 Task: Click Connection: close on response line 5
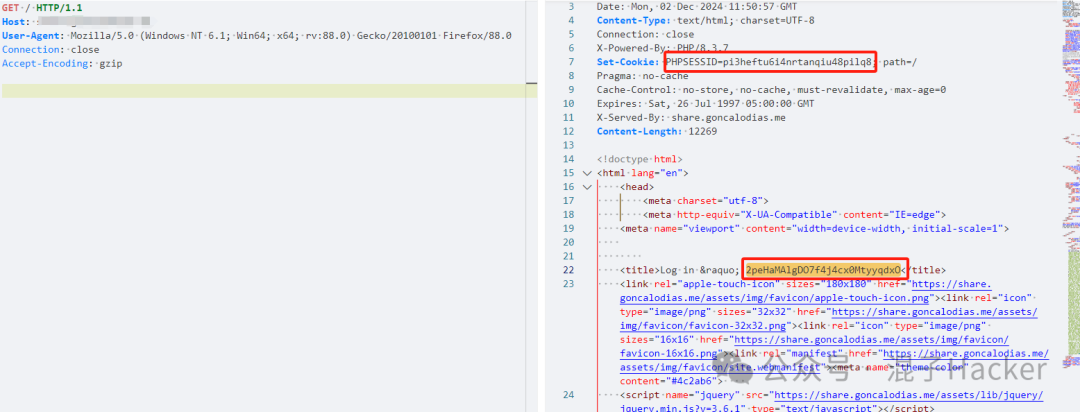pos(645,34)
